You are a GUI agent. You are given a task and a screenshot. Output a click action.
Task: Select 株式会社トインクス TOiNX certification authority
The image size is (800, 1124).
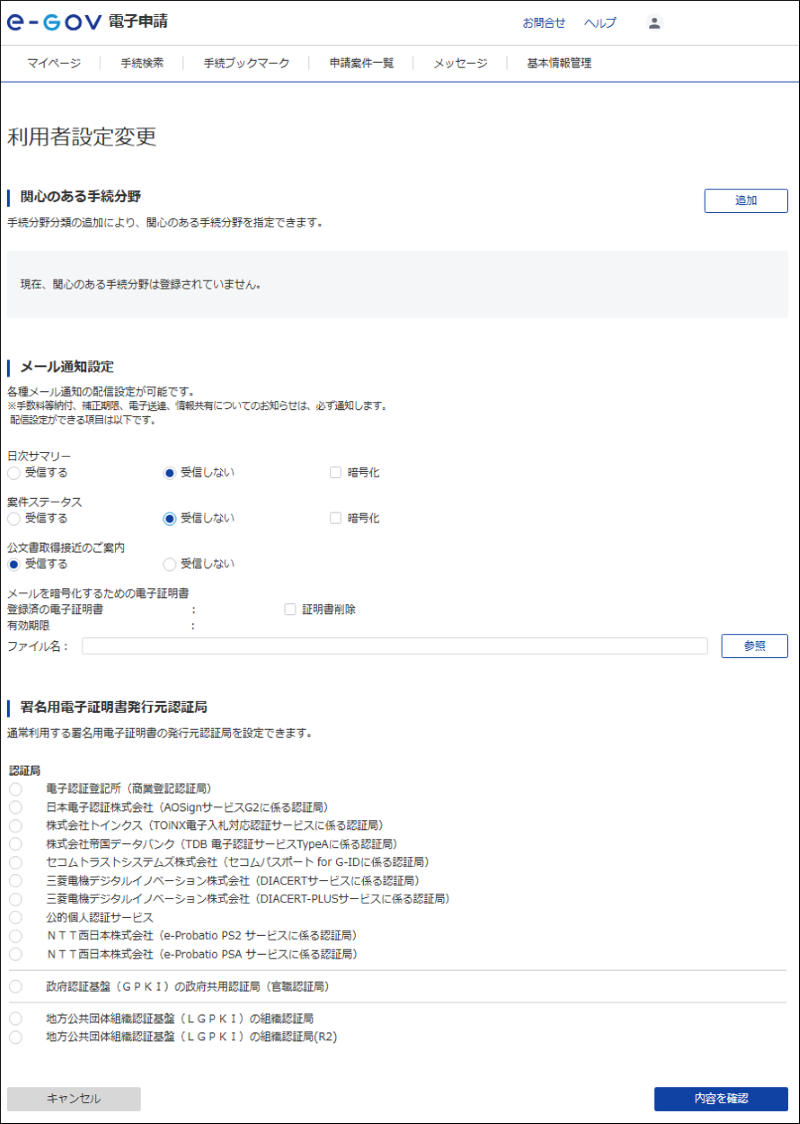coord(16,825)
